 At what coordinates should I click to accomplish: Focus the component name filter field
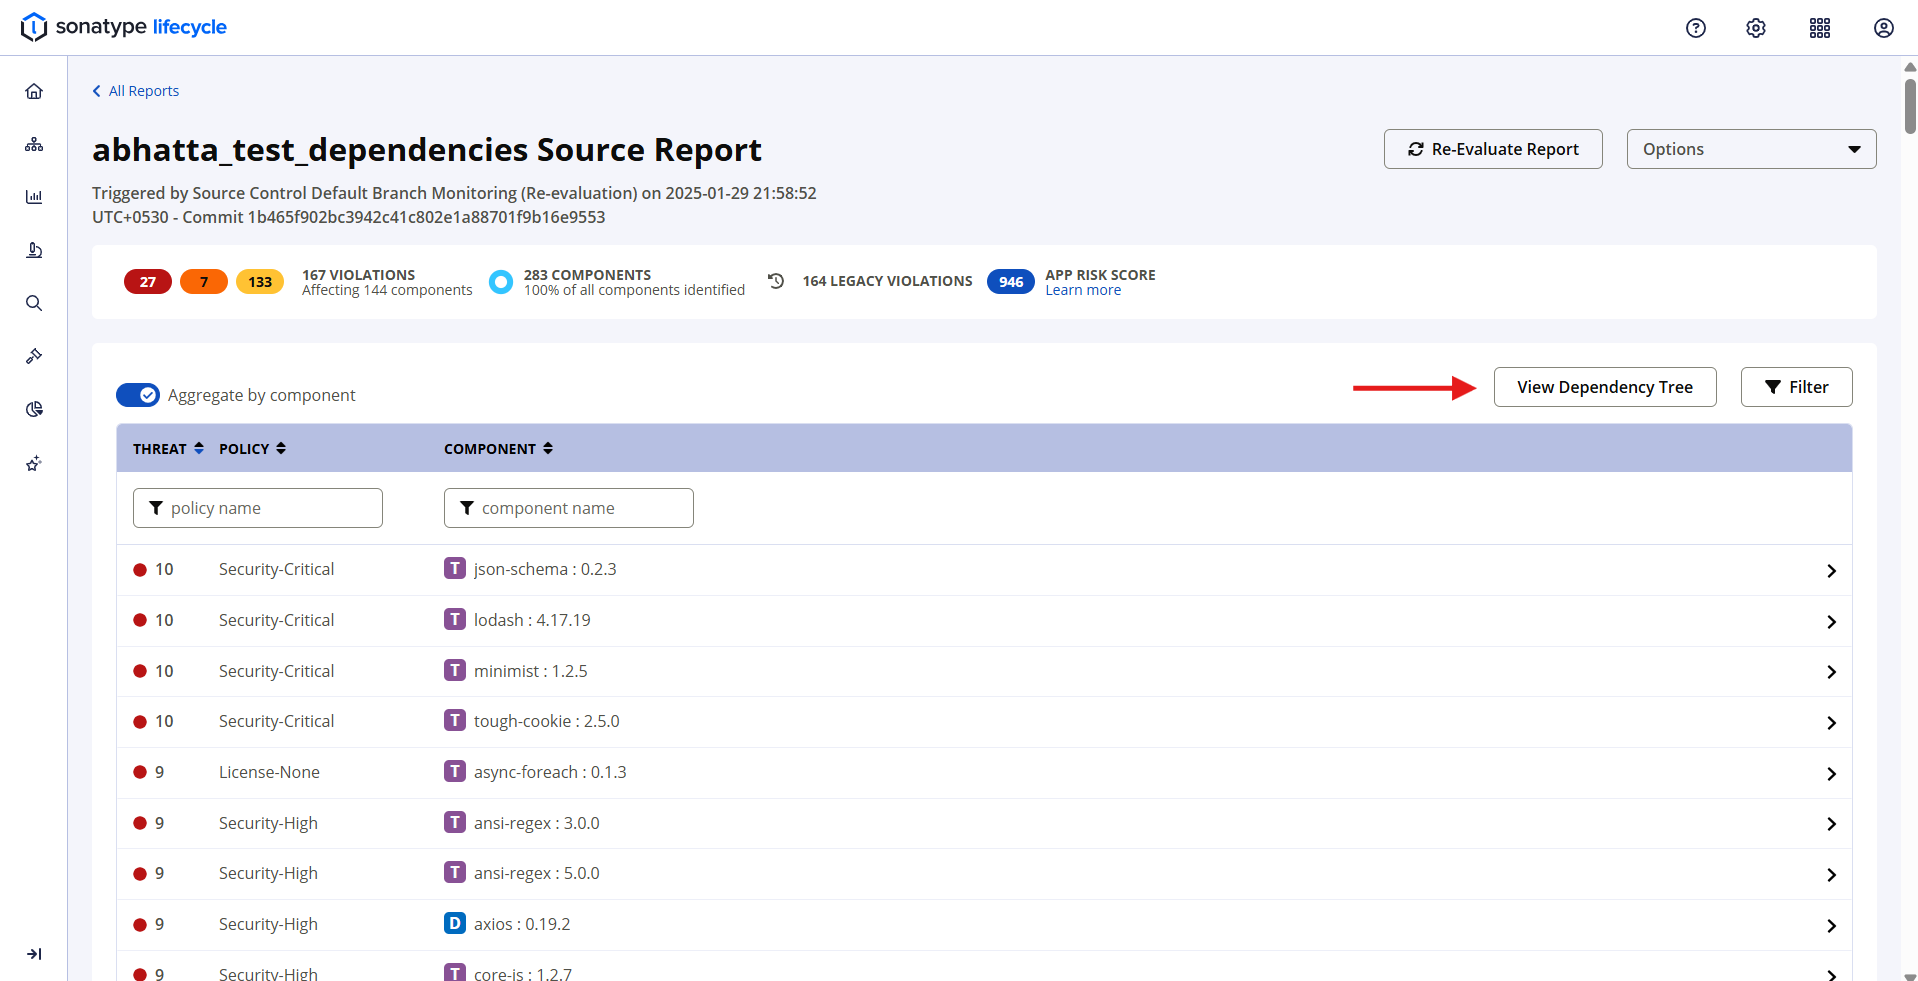coord(569,508)
